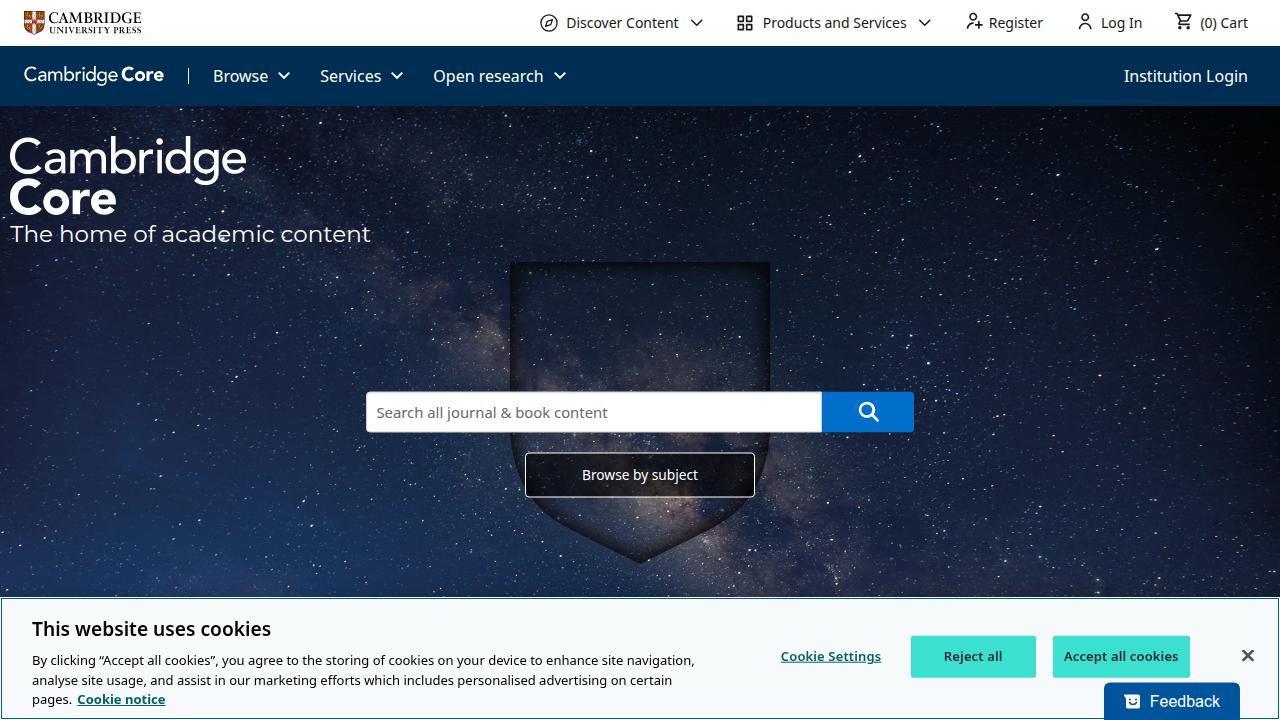
Task: Click the grid icon beside Products and Services
Action: 745,23
